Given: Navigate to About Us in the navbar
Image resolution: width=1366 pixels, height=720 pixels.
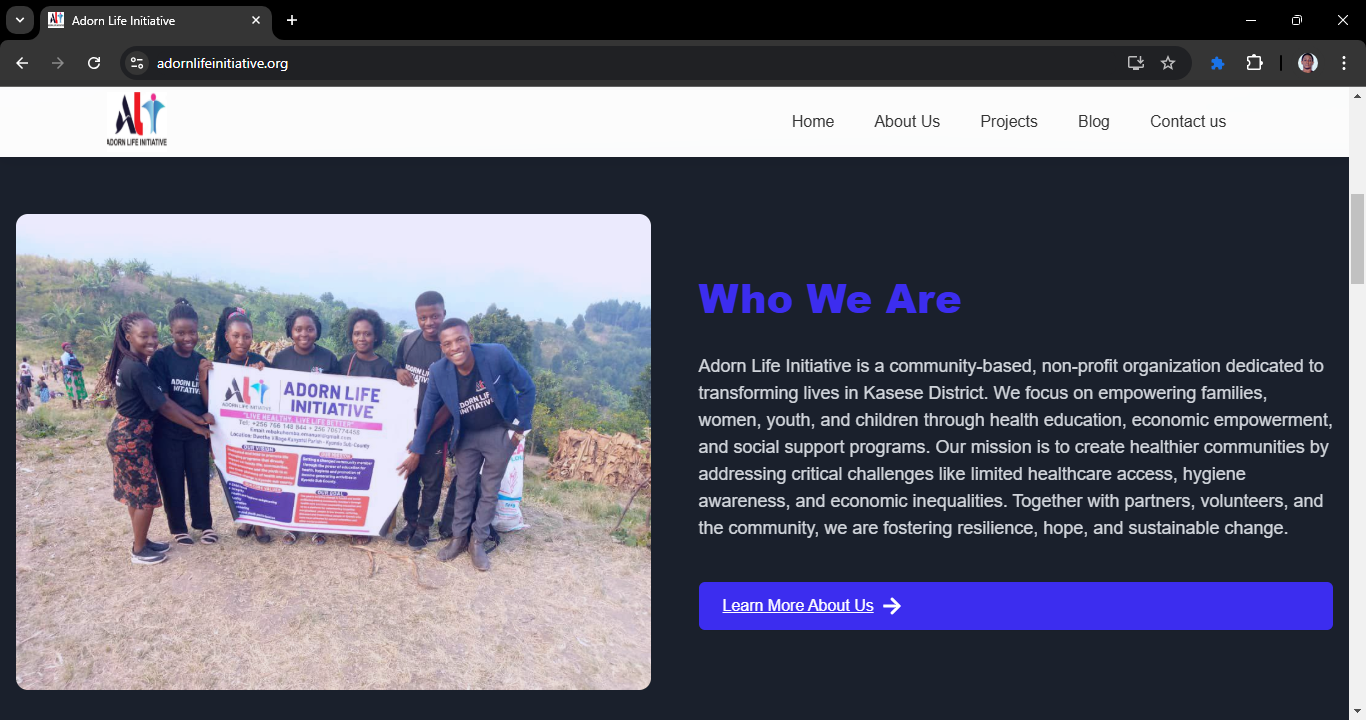Looking at the screenshot, I should coord(906,121).
